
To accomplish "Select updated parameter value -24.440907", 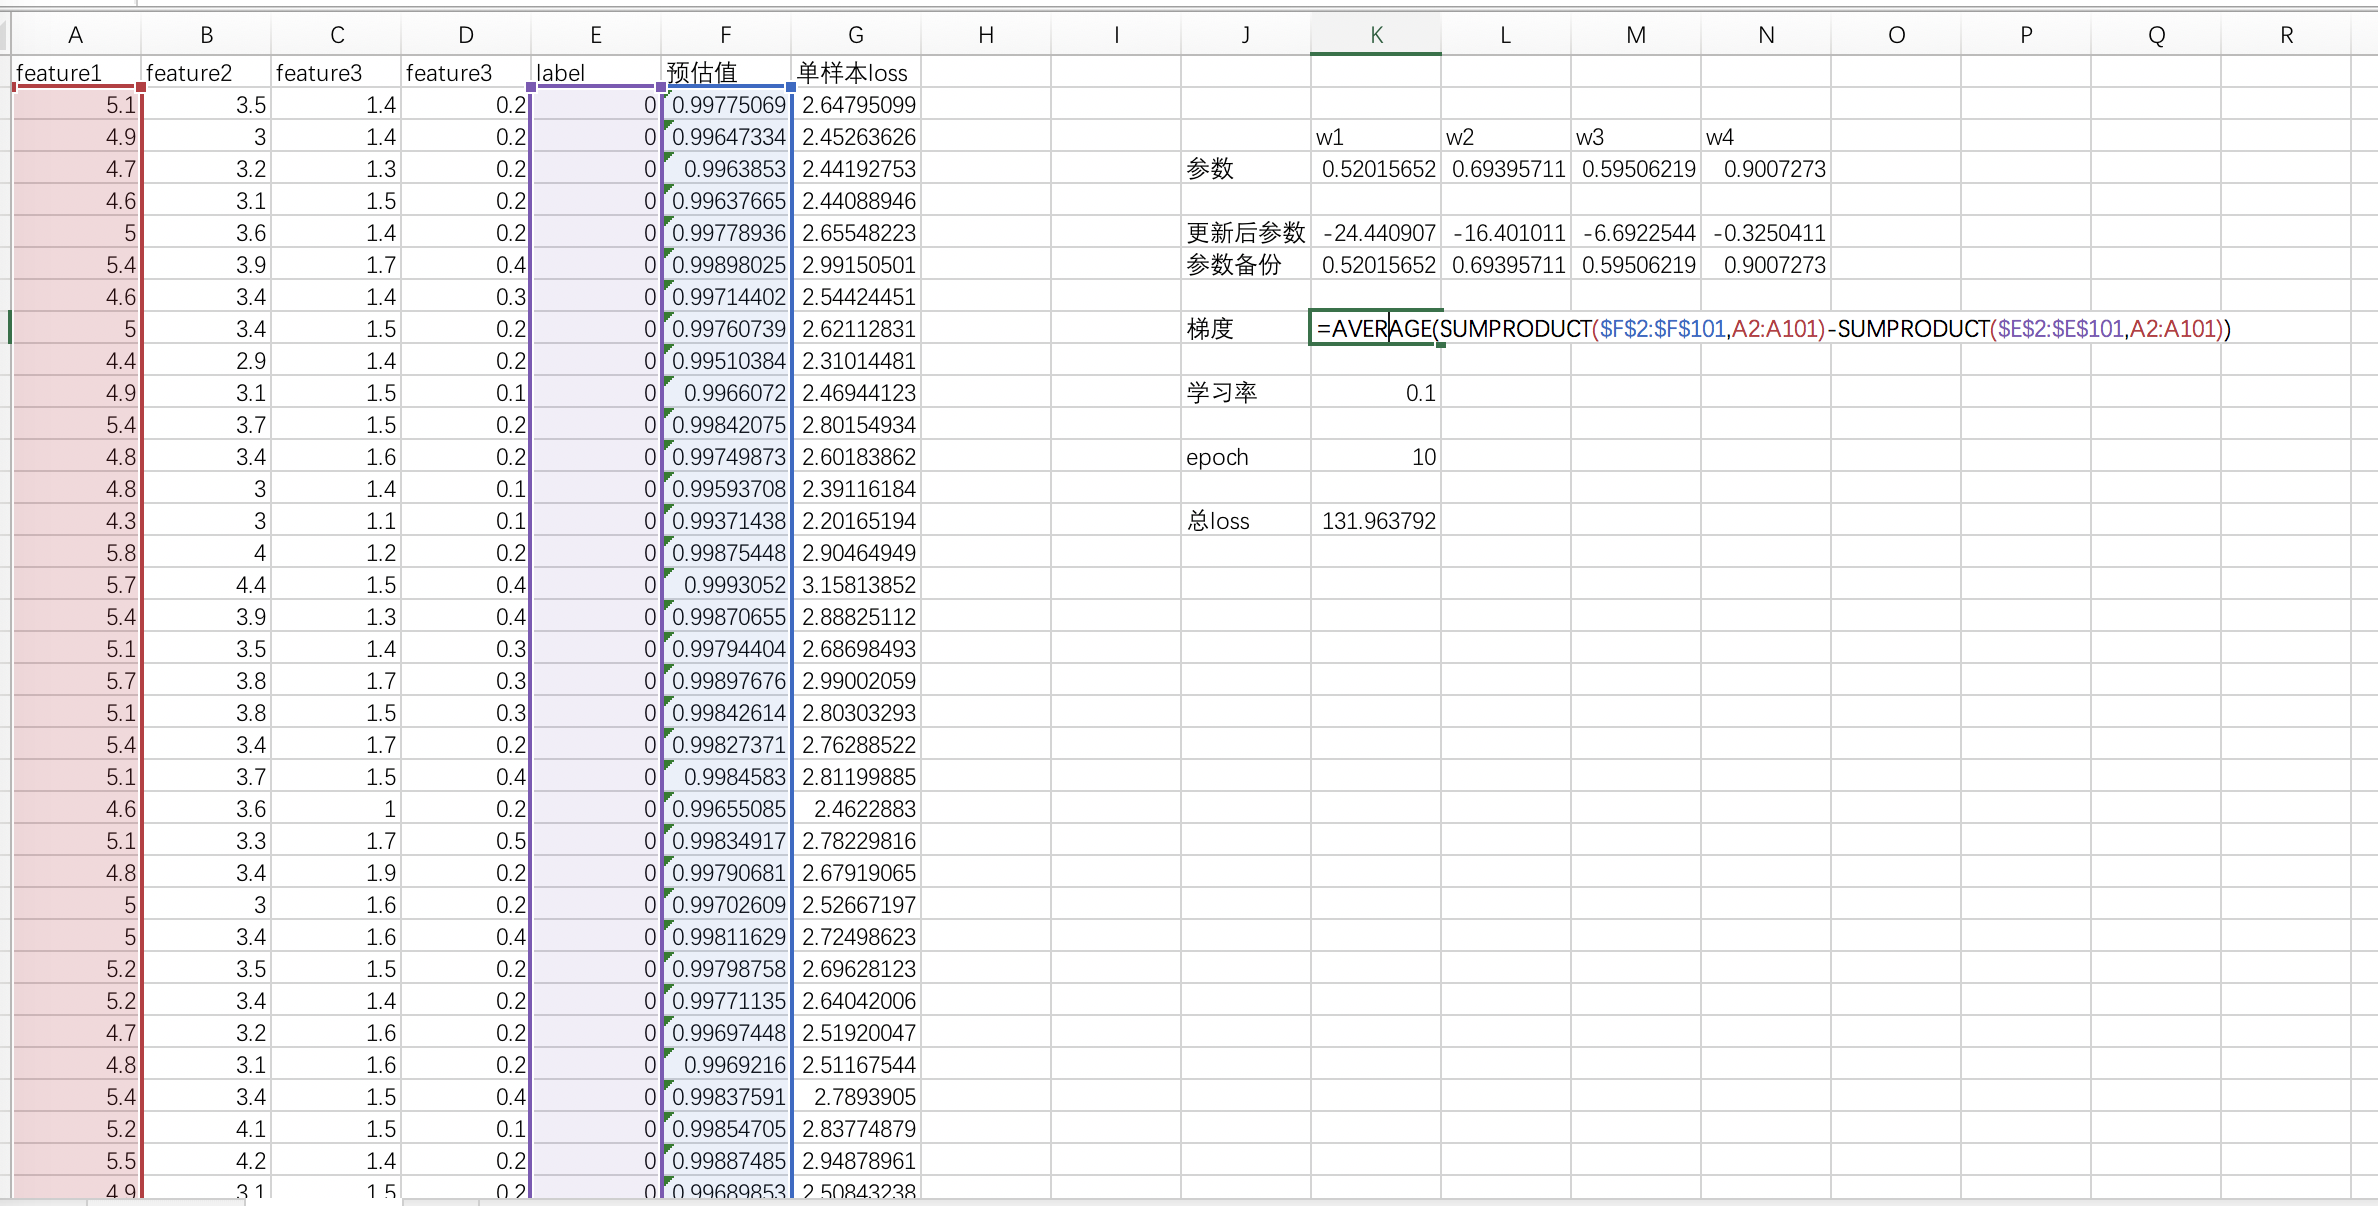I will coord(1376,233).
